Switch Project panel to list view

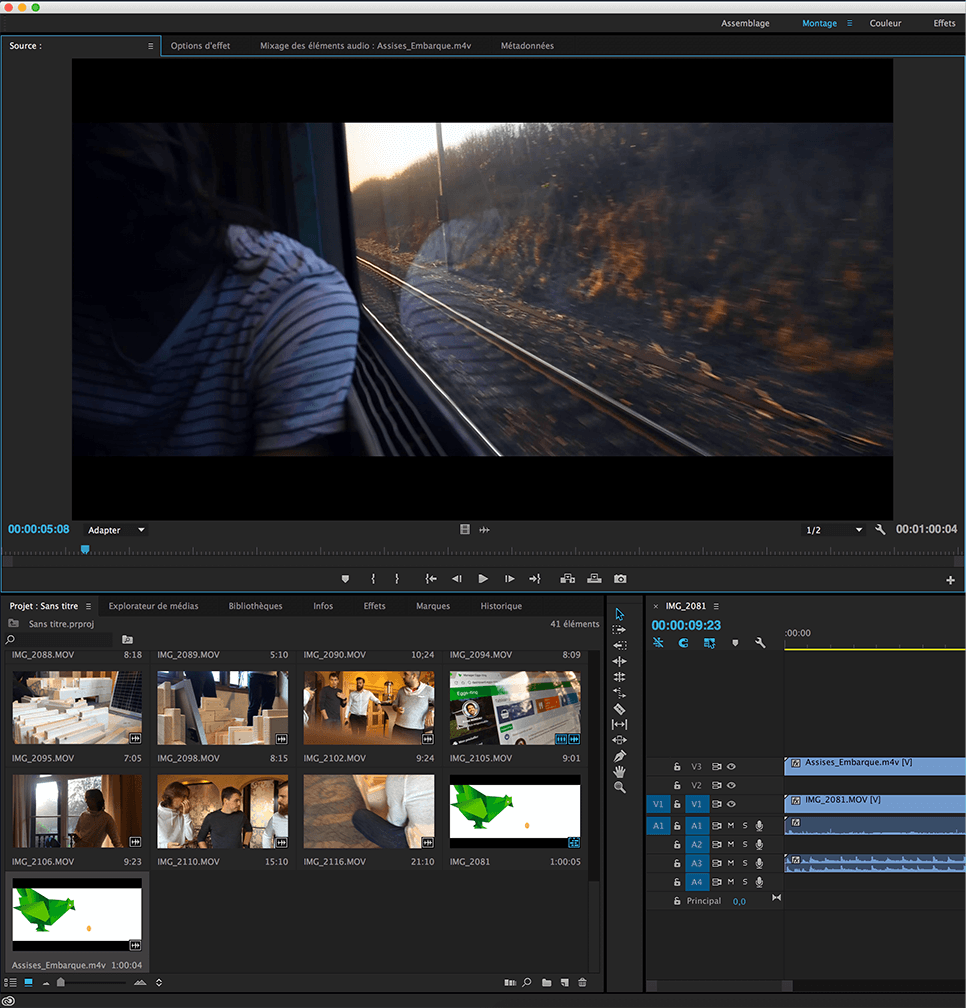pos(10,982)
